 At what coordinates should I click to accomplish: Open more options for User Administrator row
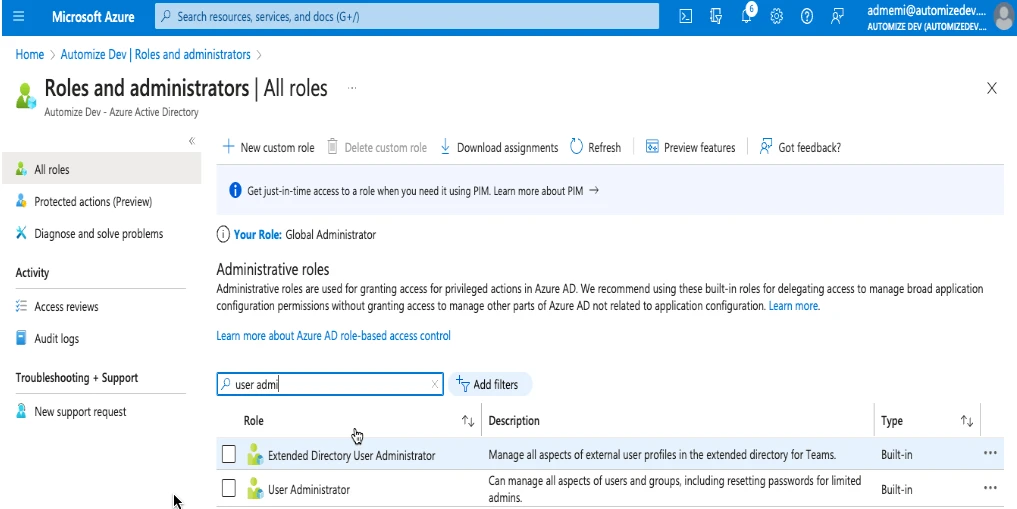click(x=990, y=488)
